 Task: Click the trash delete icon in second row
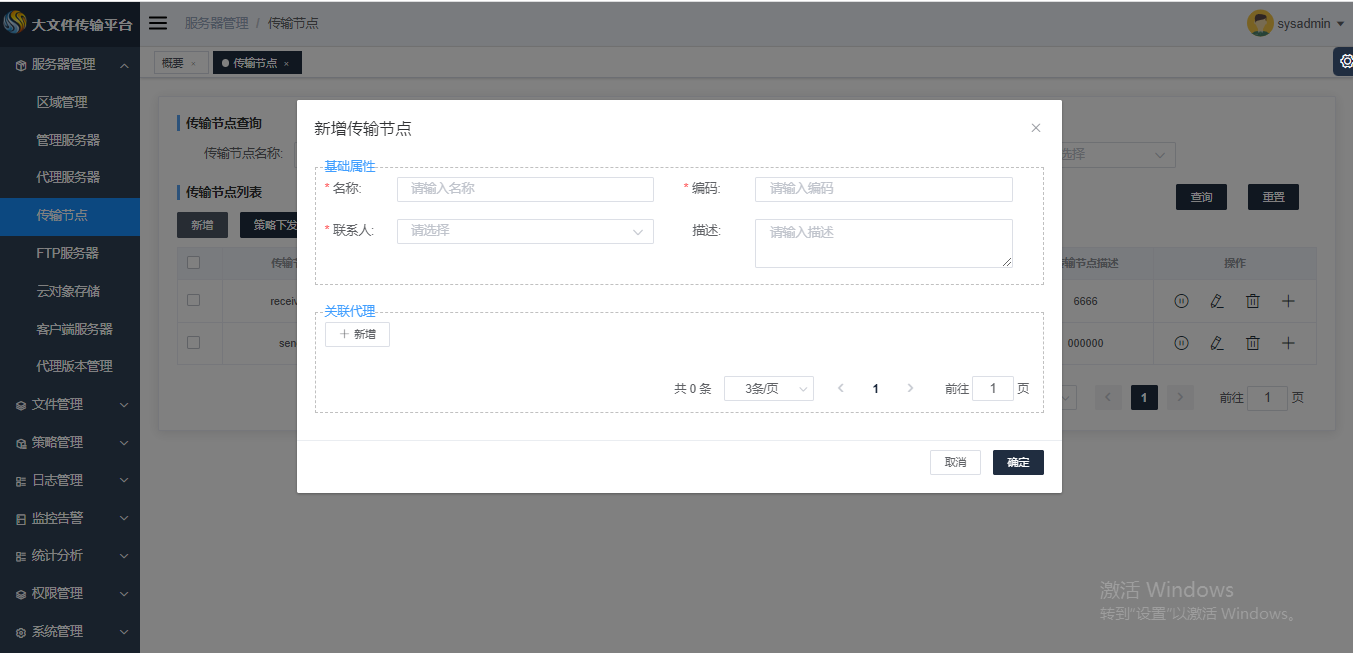point(1252,343)
